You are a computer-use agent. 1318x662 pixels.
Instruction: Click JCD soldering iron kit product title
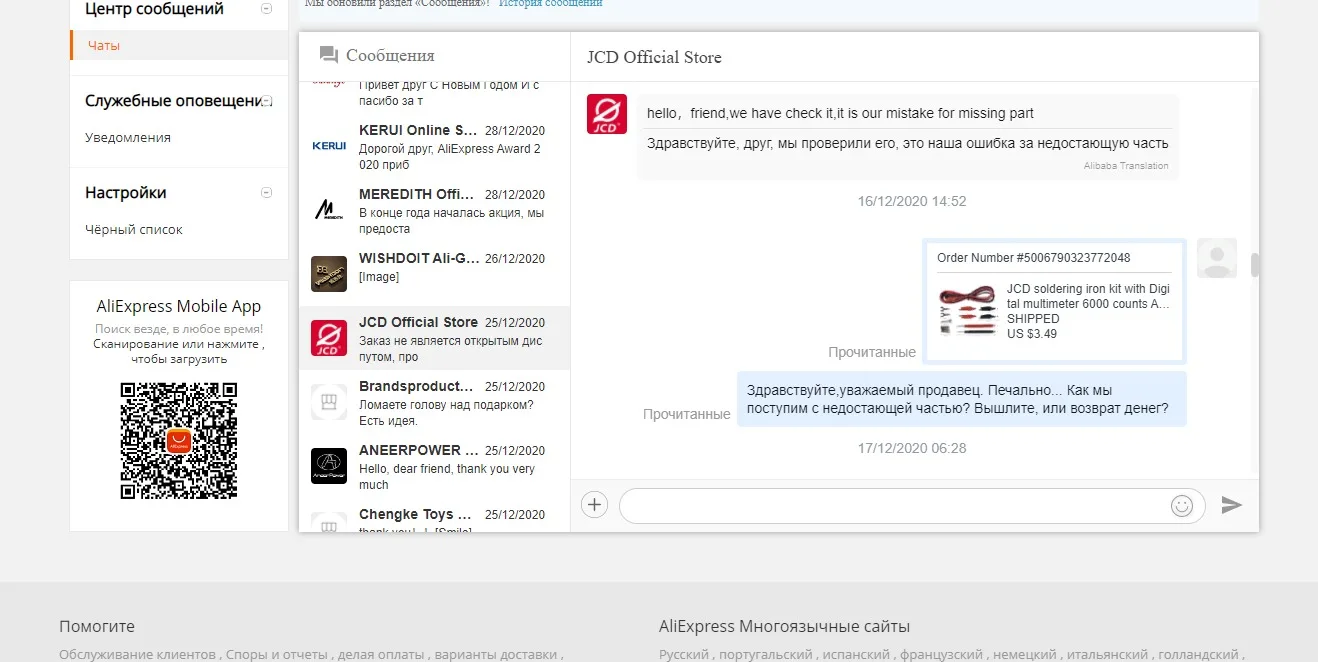point(1088,297)
